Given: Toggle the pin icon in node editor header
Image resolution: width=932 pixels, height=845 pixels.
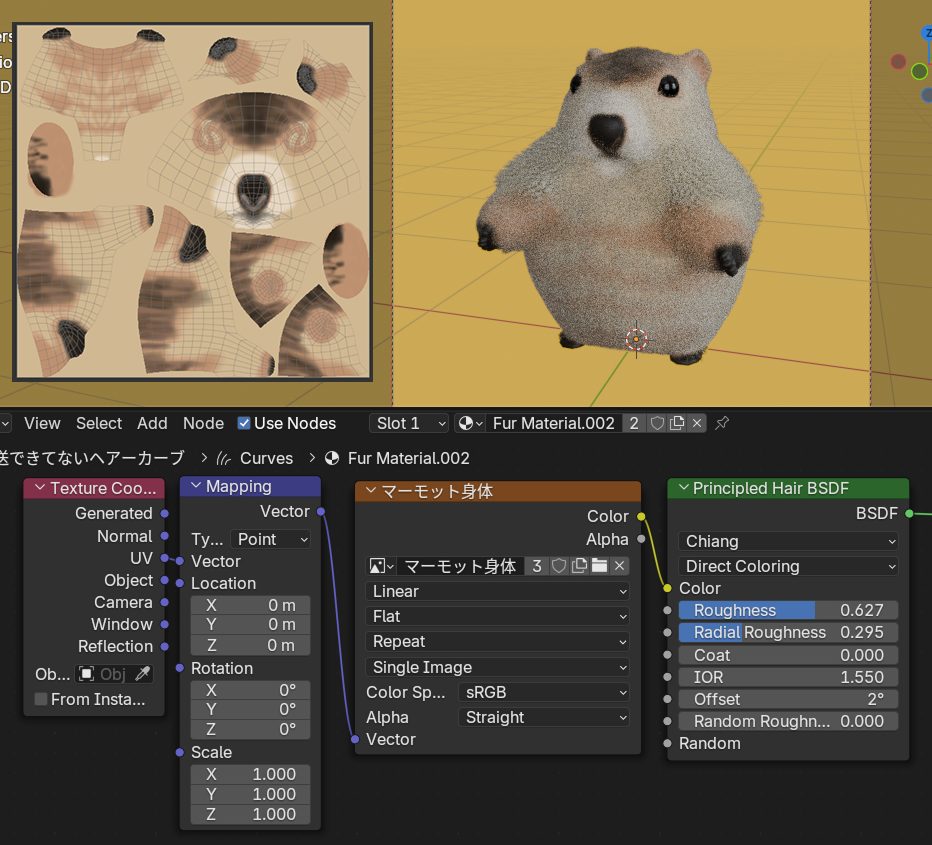Looking at the screenshot, I should pos(722,423).
